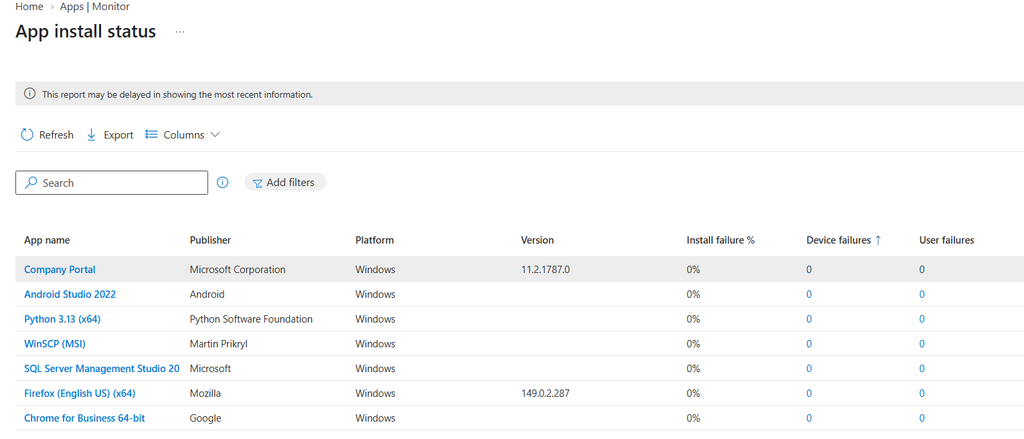This screenshot has width=1024, height=439.
Task: Click Device failures count for WinSCP (MSI)
Action: click(809, 344)
